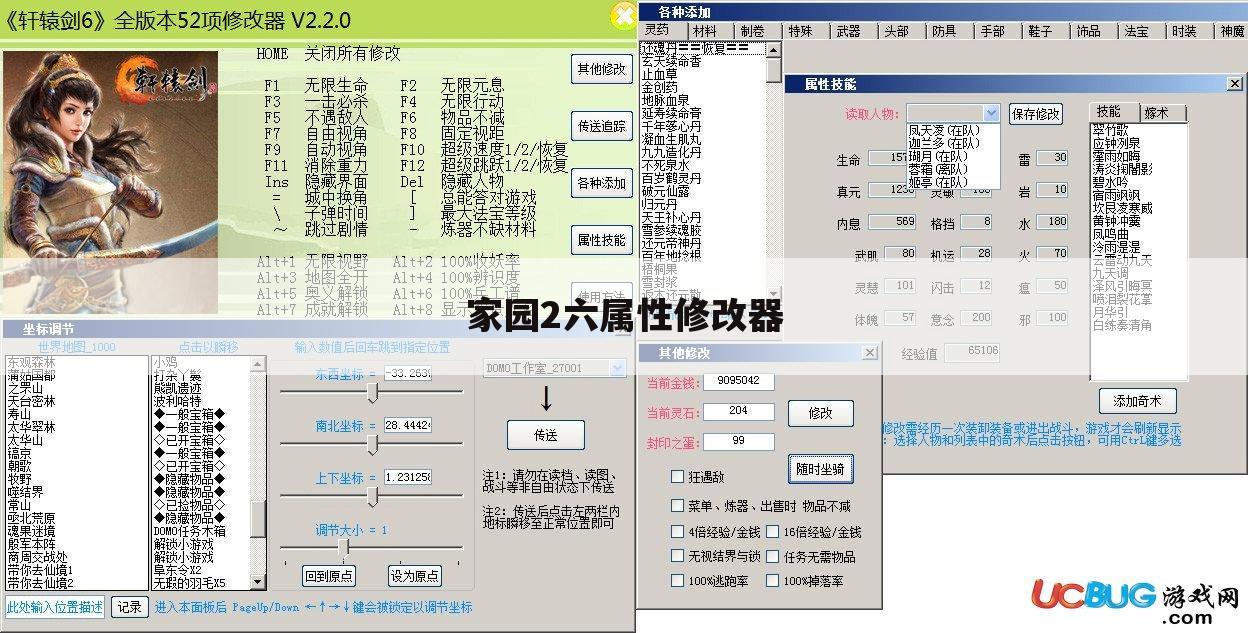Screen dimensions: 1248x633
Task: Click the 调节大小 slider handle
Action: 345,547
